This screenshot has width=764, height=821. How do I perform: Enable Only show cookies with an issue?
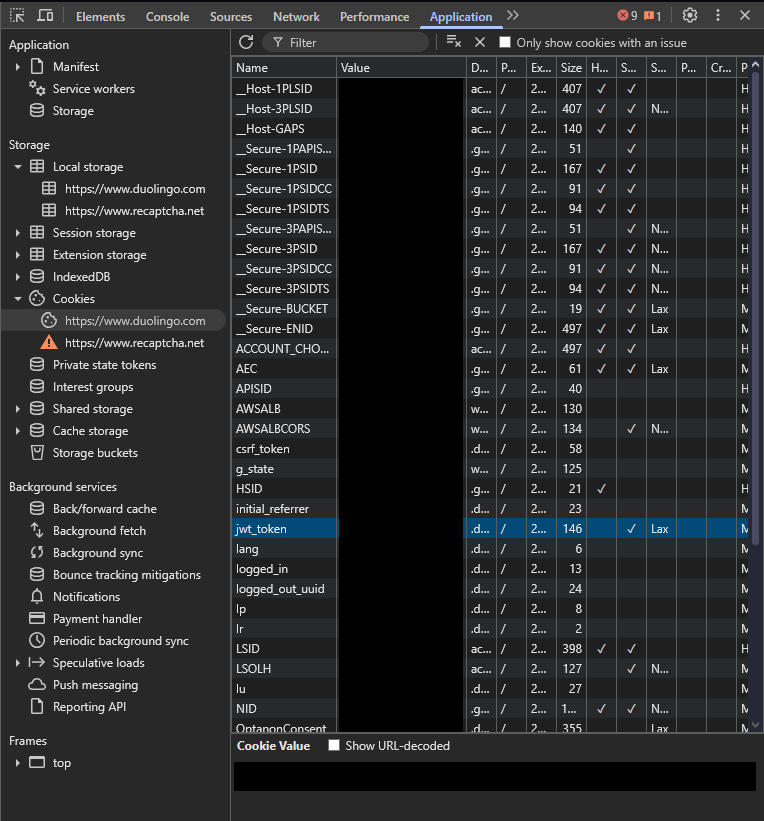(505, 42)
